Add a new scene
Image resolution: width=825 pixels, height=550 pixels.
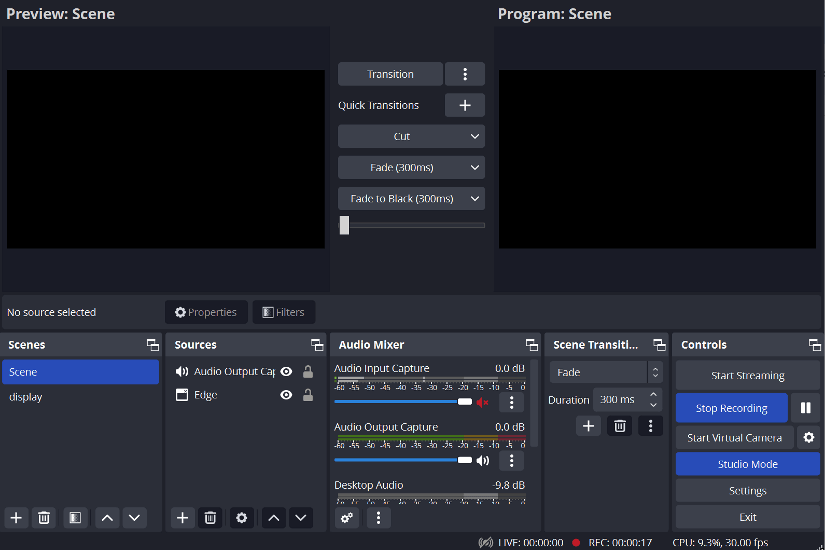click(16, 518)
